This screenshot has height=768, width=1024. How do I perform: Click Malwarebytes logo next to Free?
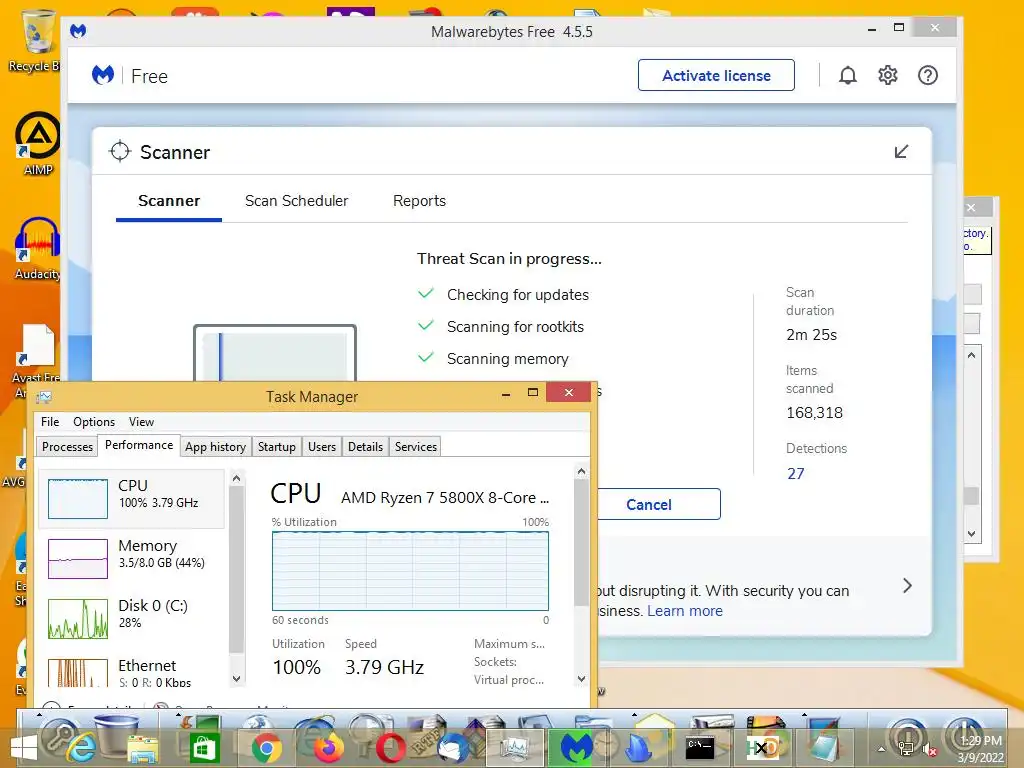pos(103,76)
